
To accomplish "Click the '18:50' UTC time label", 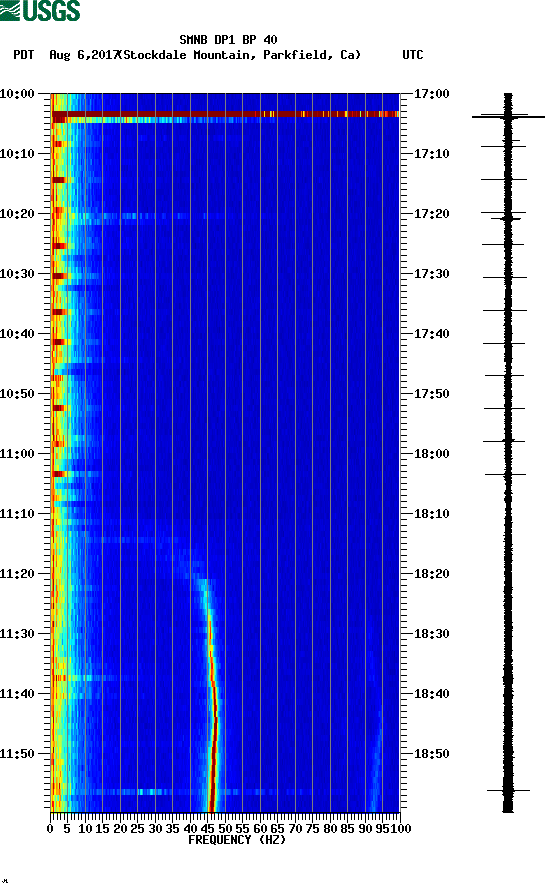I will (x=431, y=754).
